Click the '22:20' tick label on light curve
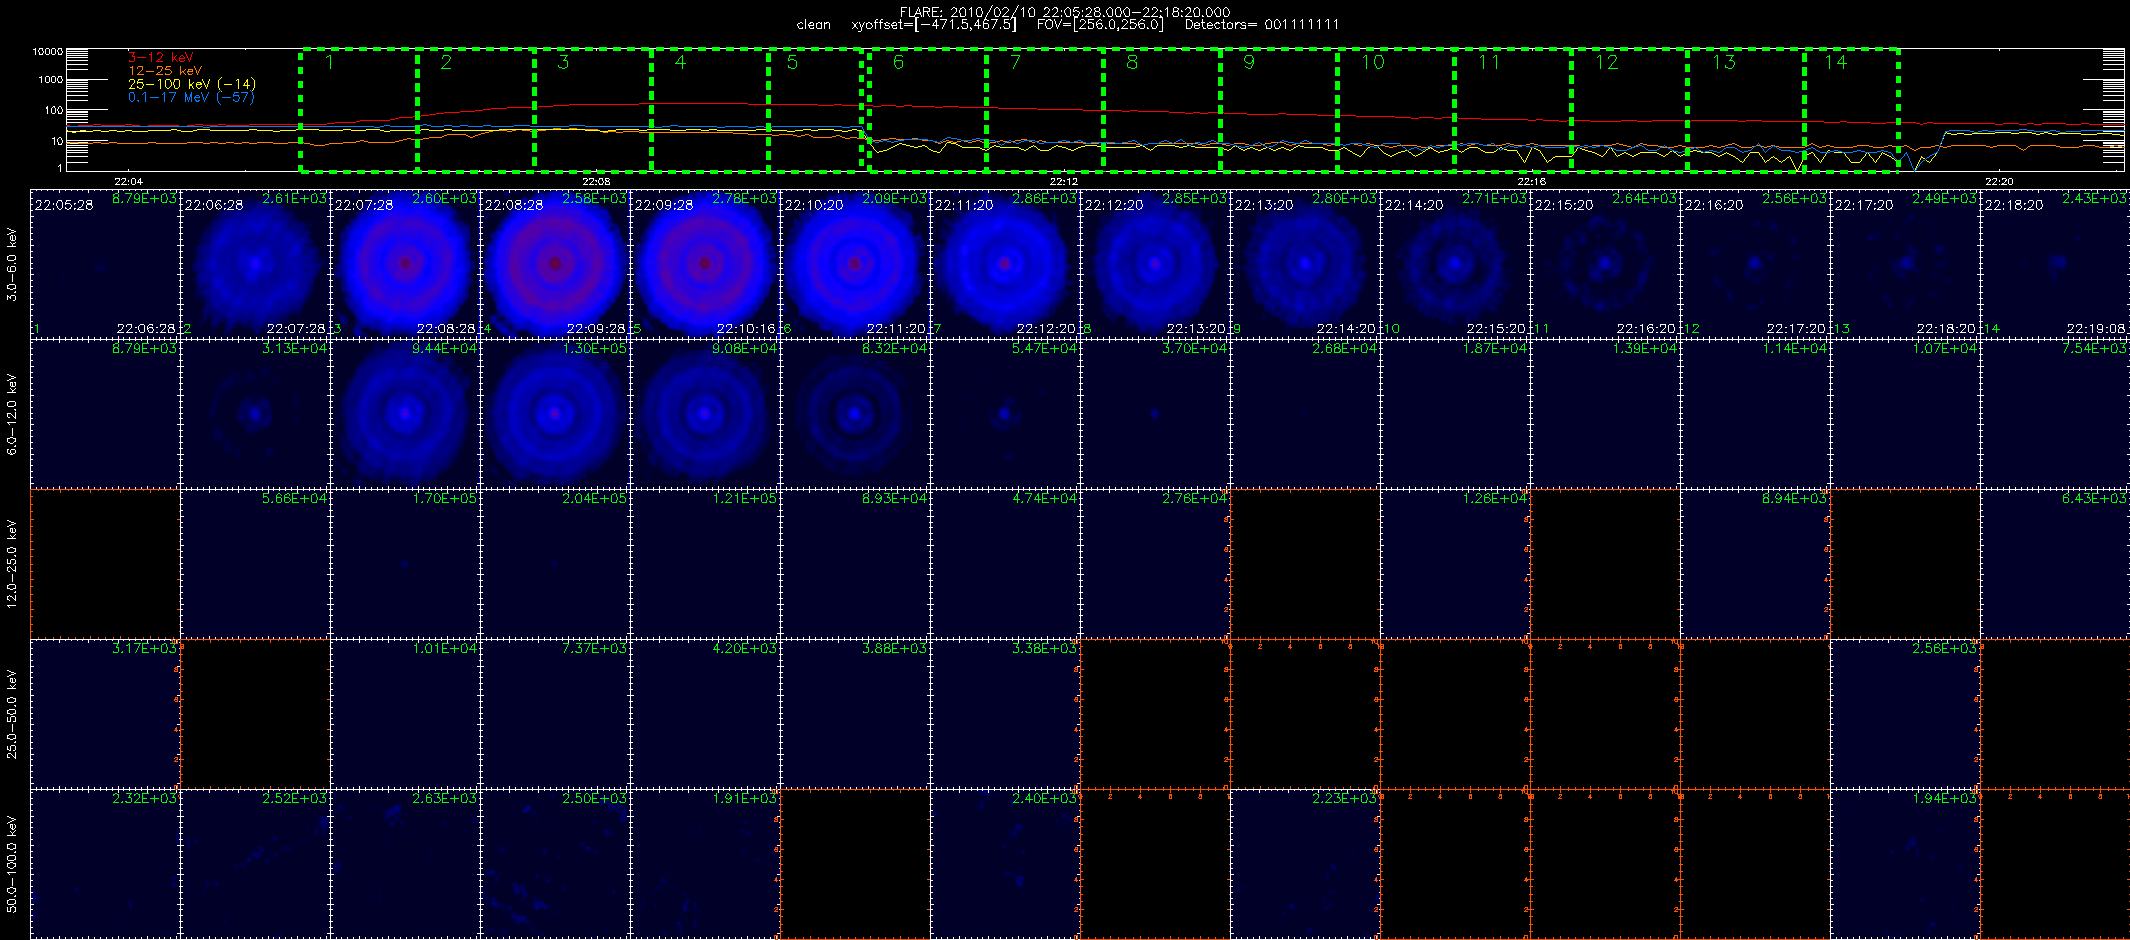This screenshot has height=940, width=2130. [1999, 182]
